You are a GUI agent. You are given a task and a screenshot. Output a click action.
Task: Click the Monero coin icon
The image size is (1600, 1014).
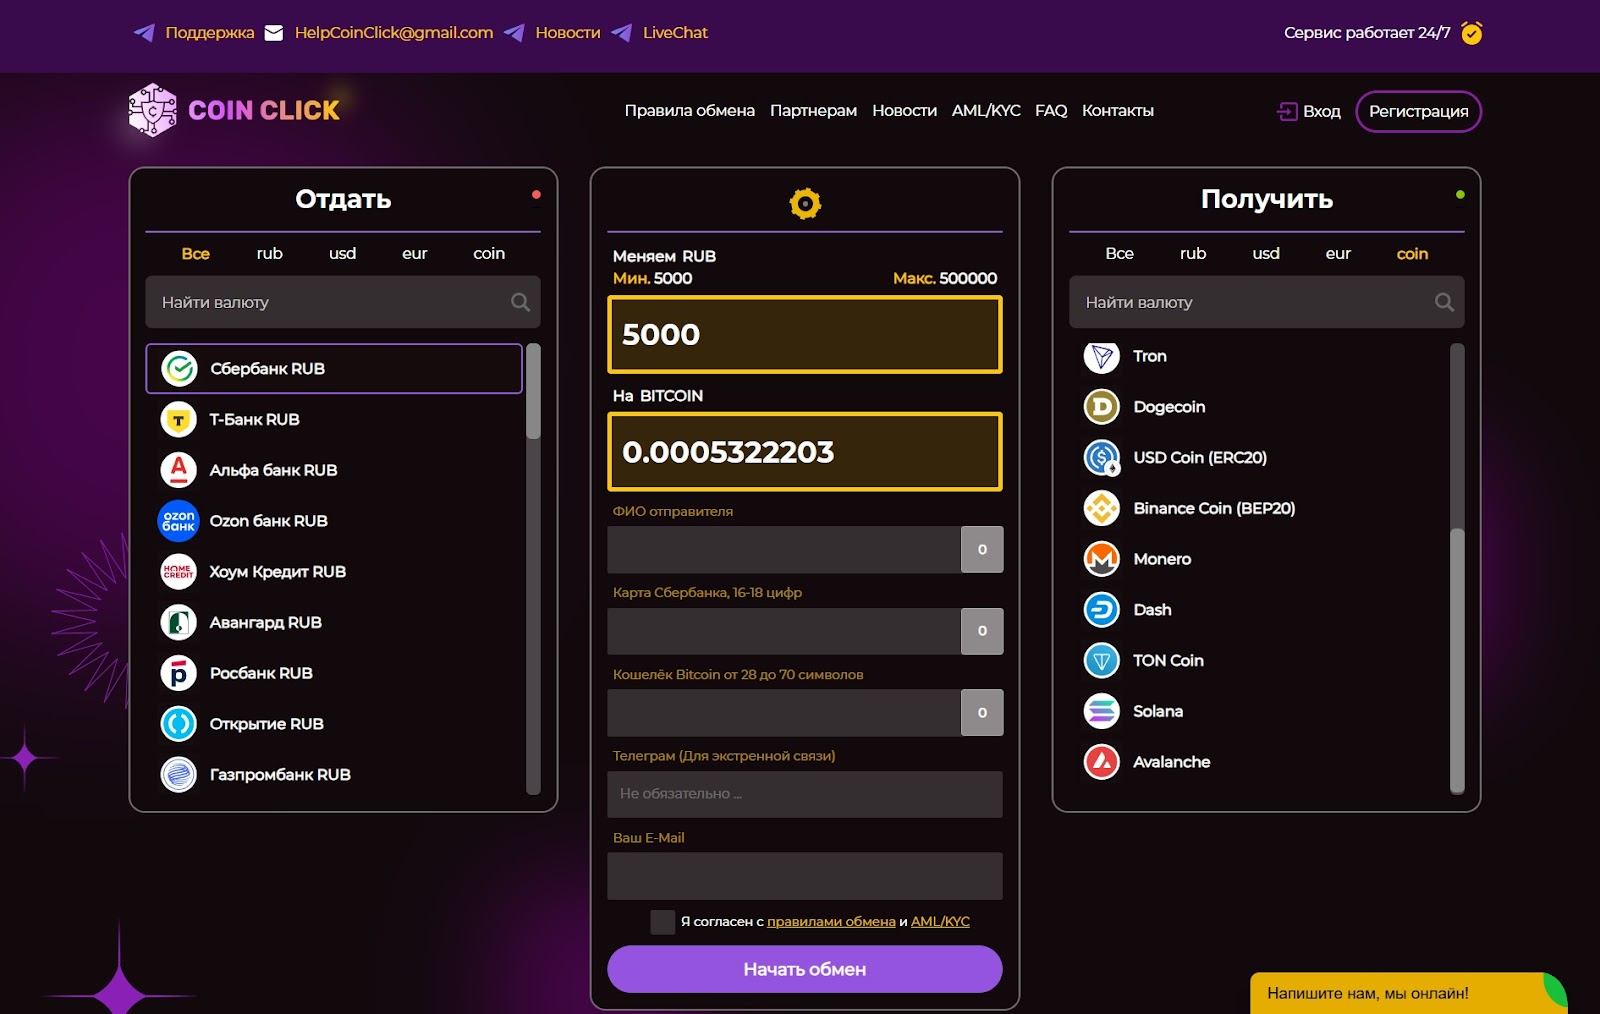[x=1102, y=559]
